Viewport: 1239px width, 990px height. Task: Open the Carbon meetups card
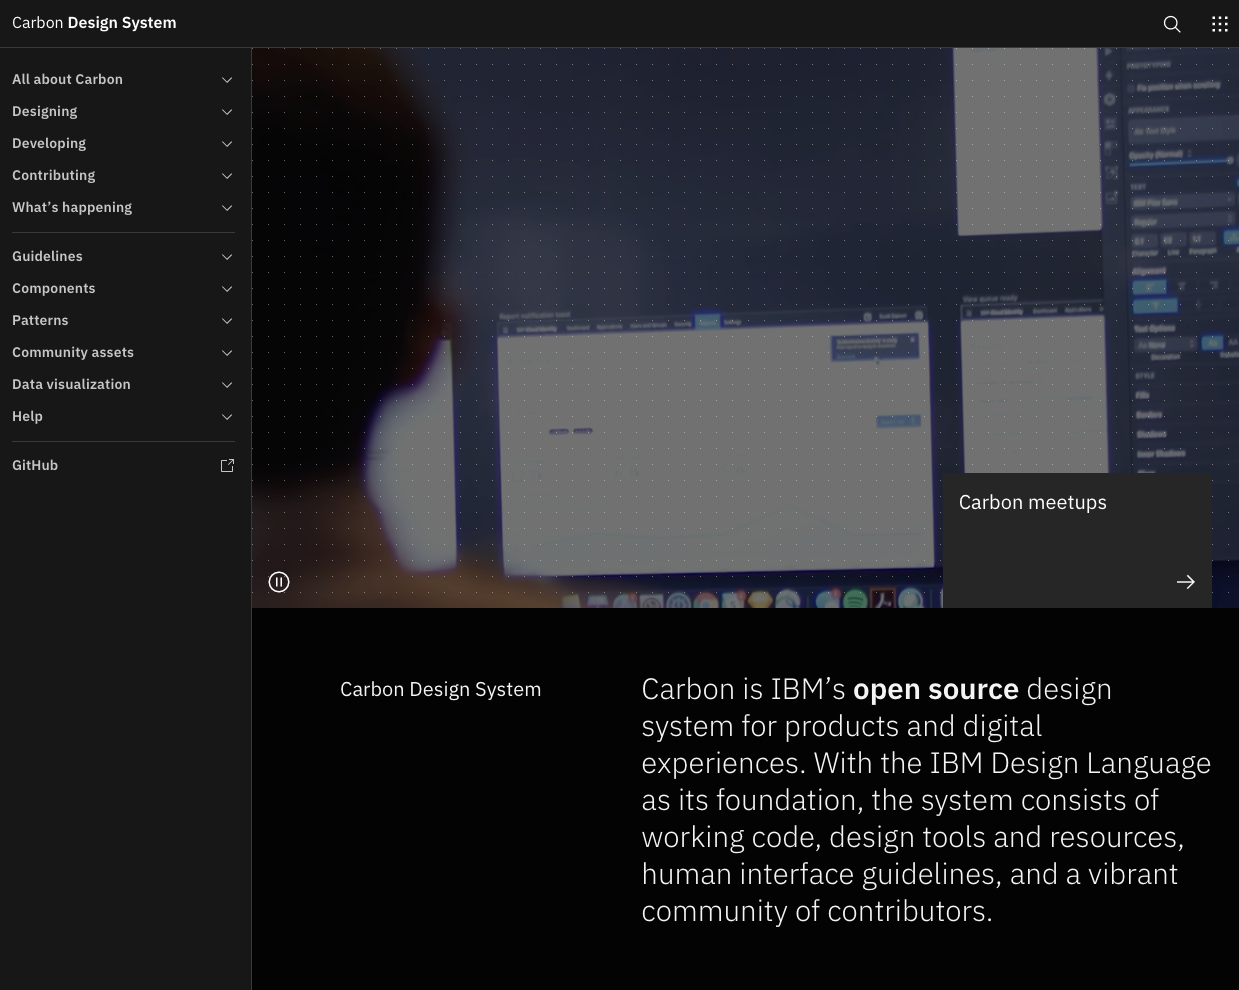tap(1077, 540)
